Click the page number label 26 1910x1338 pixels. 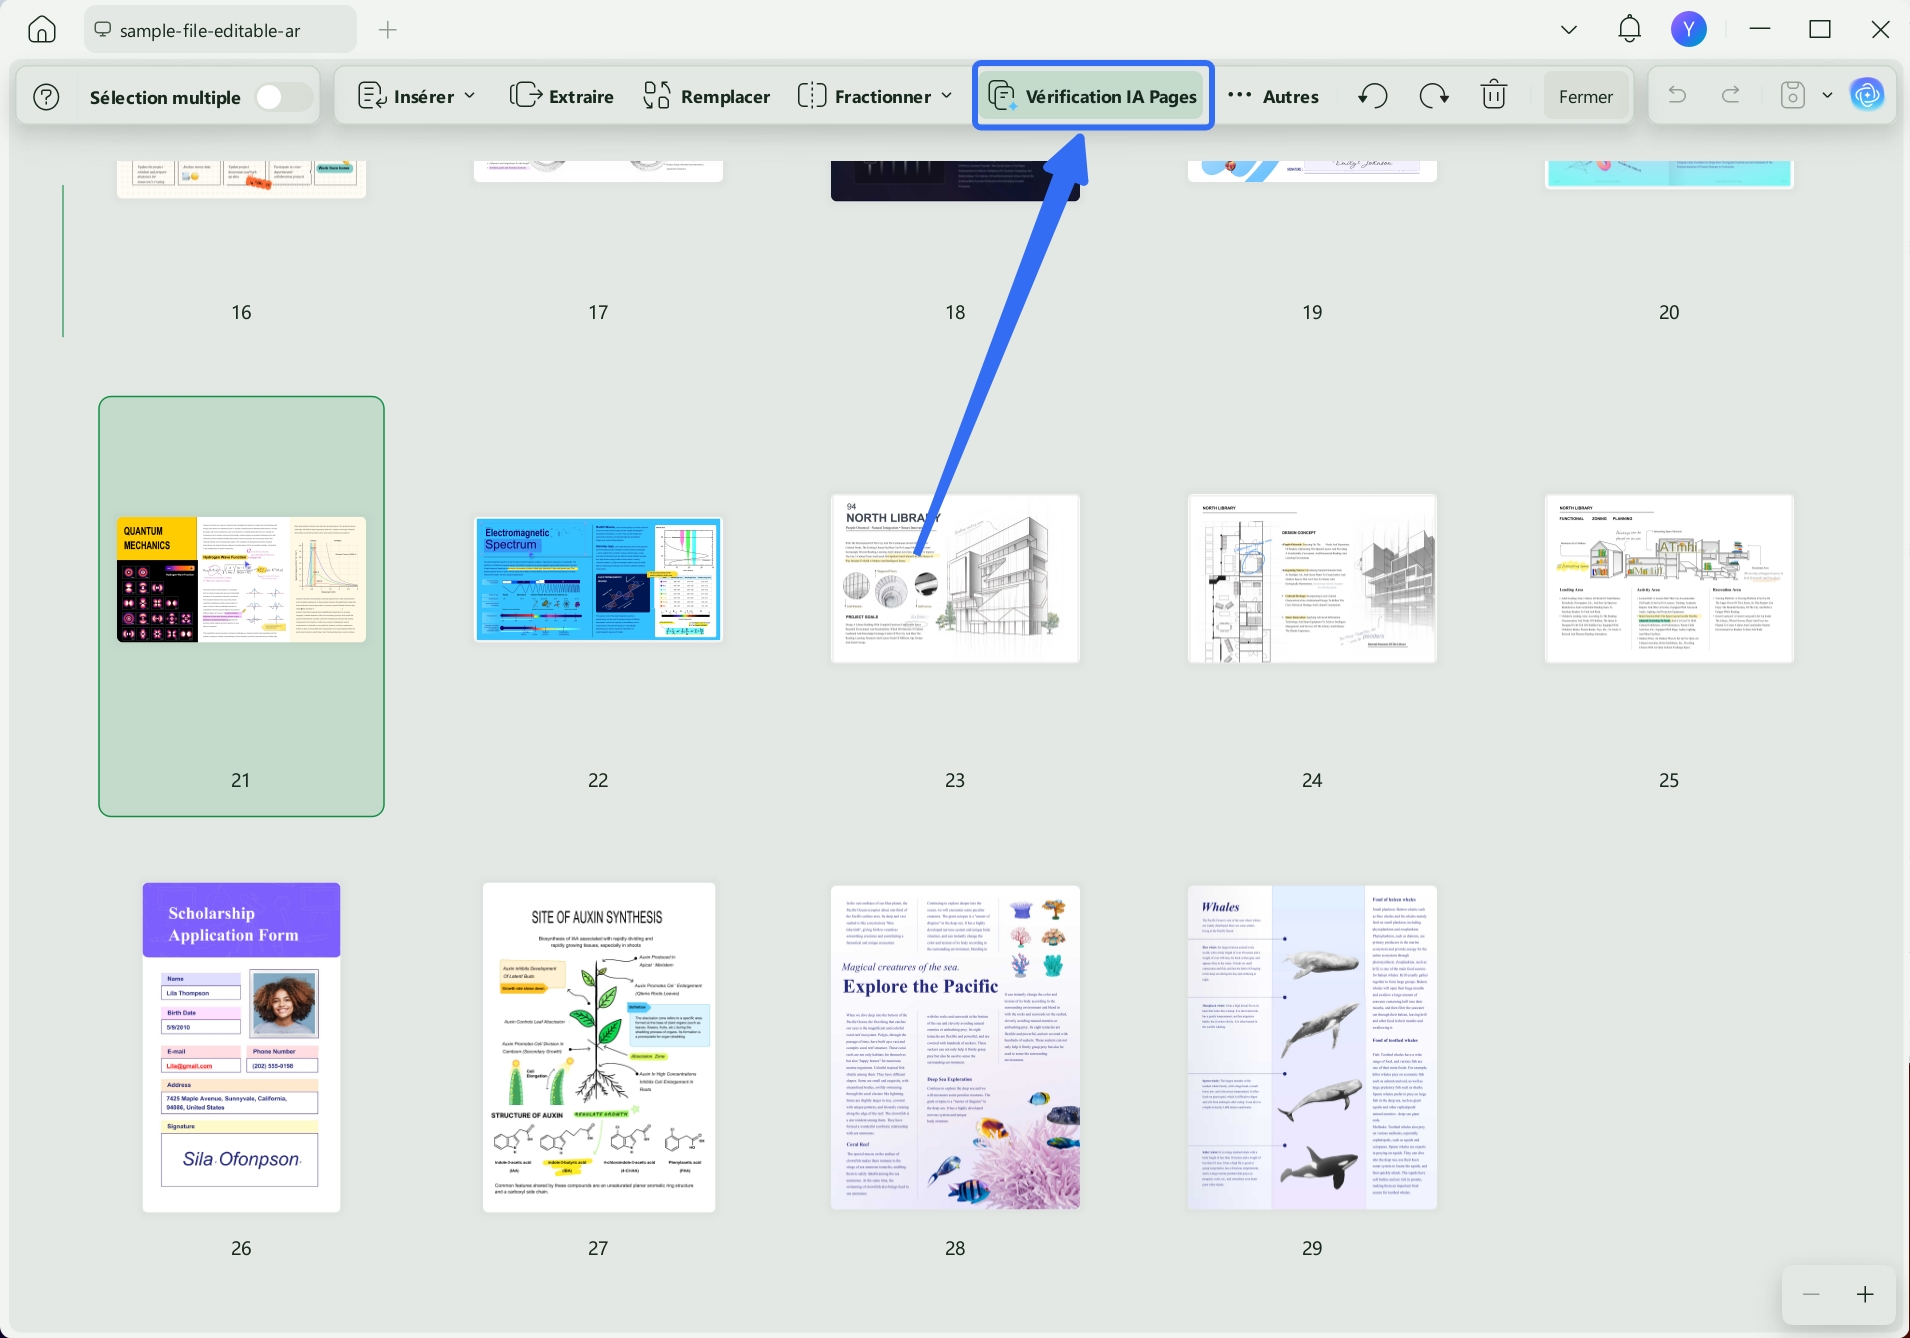[241, 1248]
